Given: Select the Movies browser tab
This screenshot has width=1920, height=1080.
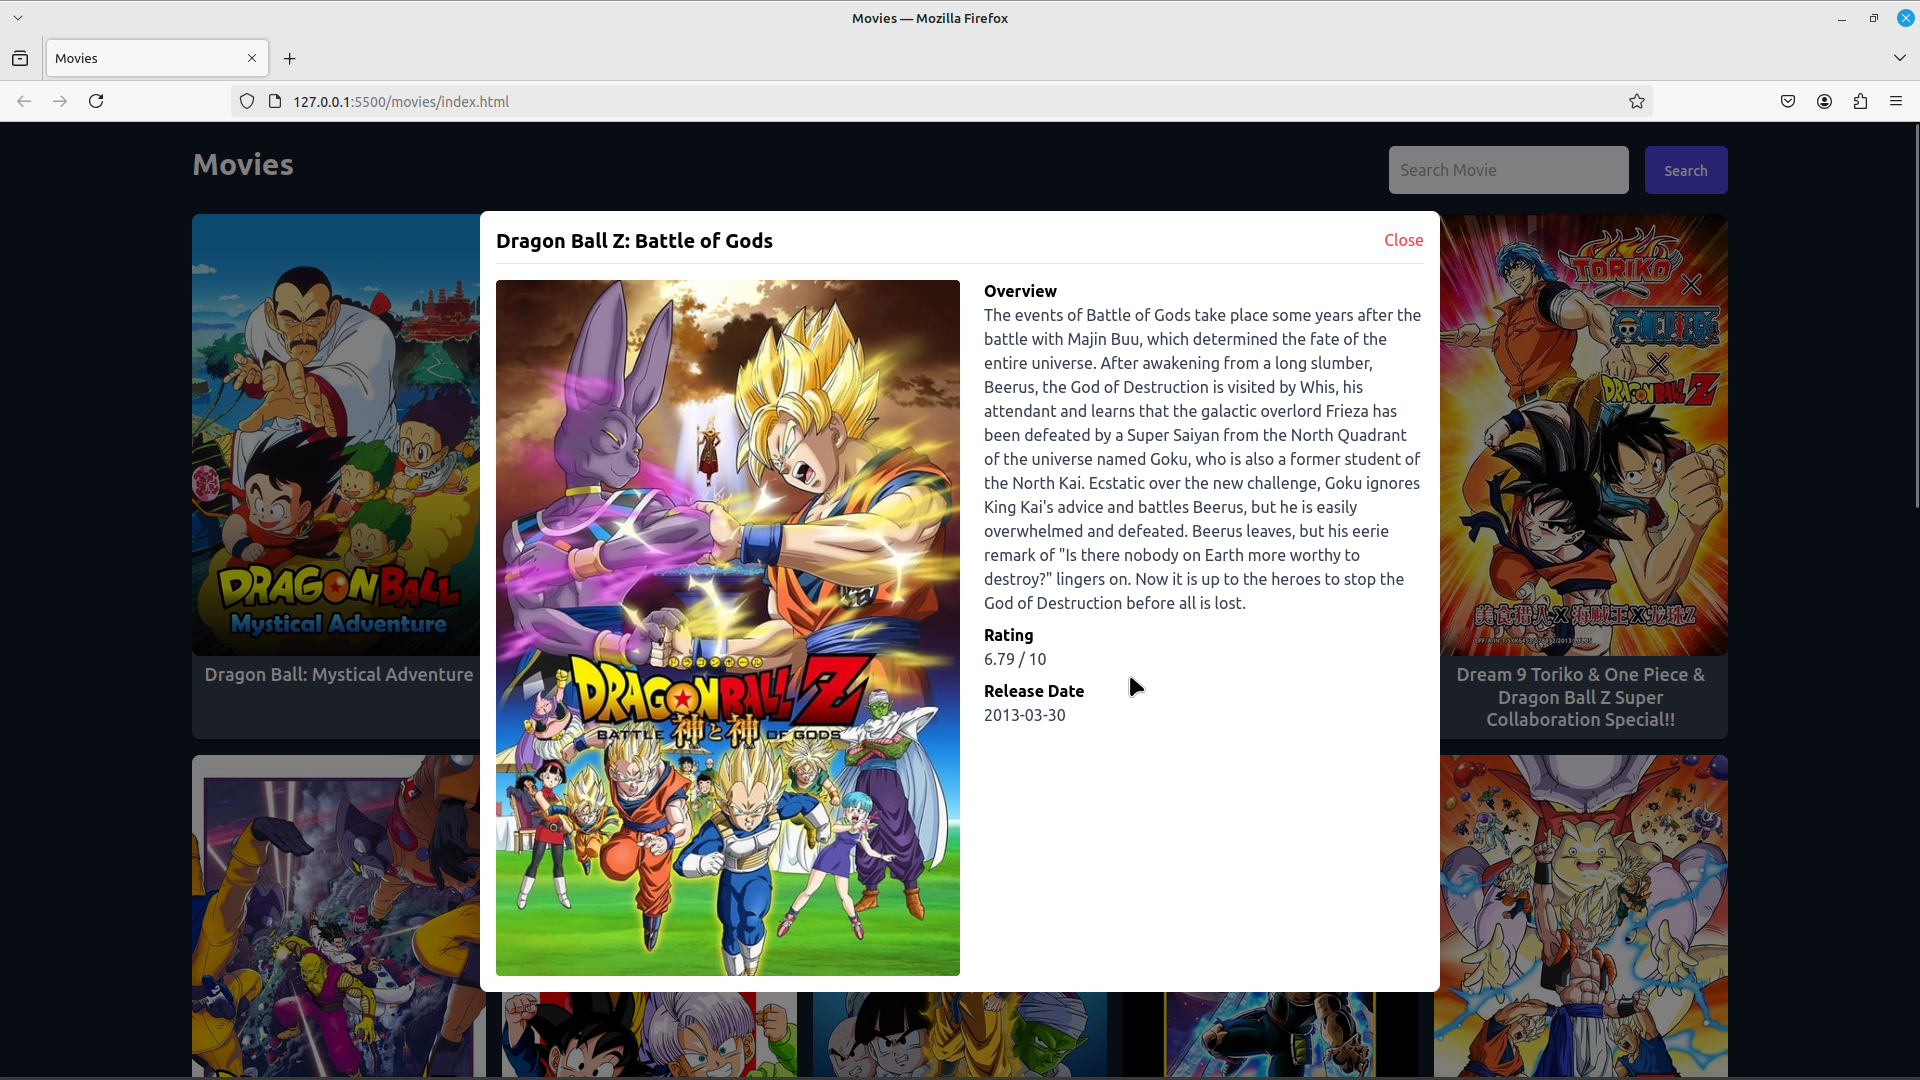Looking at the screenshot, I should click(140, 58).
